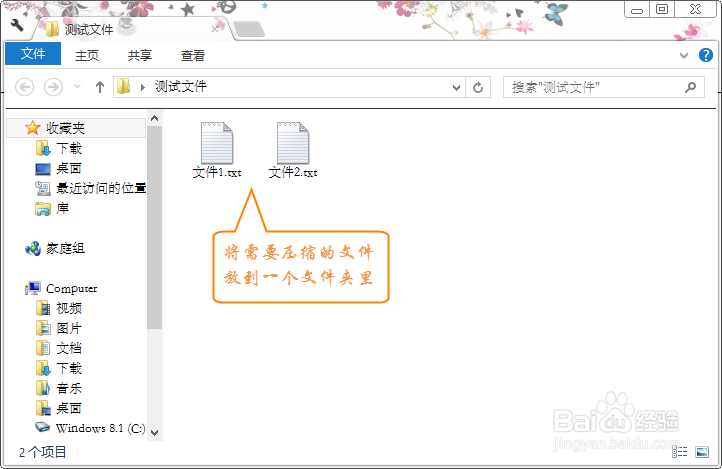The height and width of the screenshot is (469, 722).
Task: Select 收藏夹 in navigation pane
Action: (x=76, y=128)
